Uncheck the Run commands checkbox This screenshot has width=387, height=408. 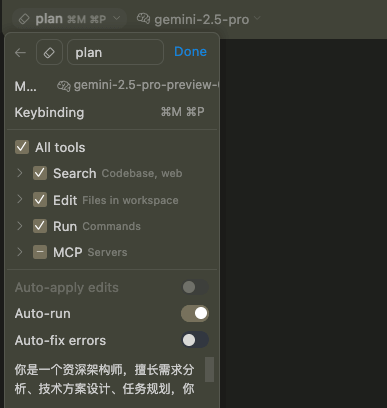pyautogui.click(x=40, y=226)
